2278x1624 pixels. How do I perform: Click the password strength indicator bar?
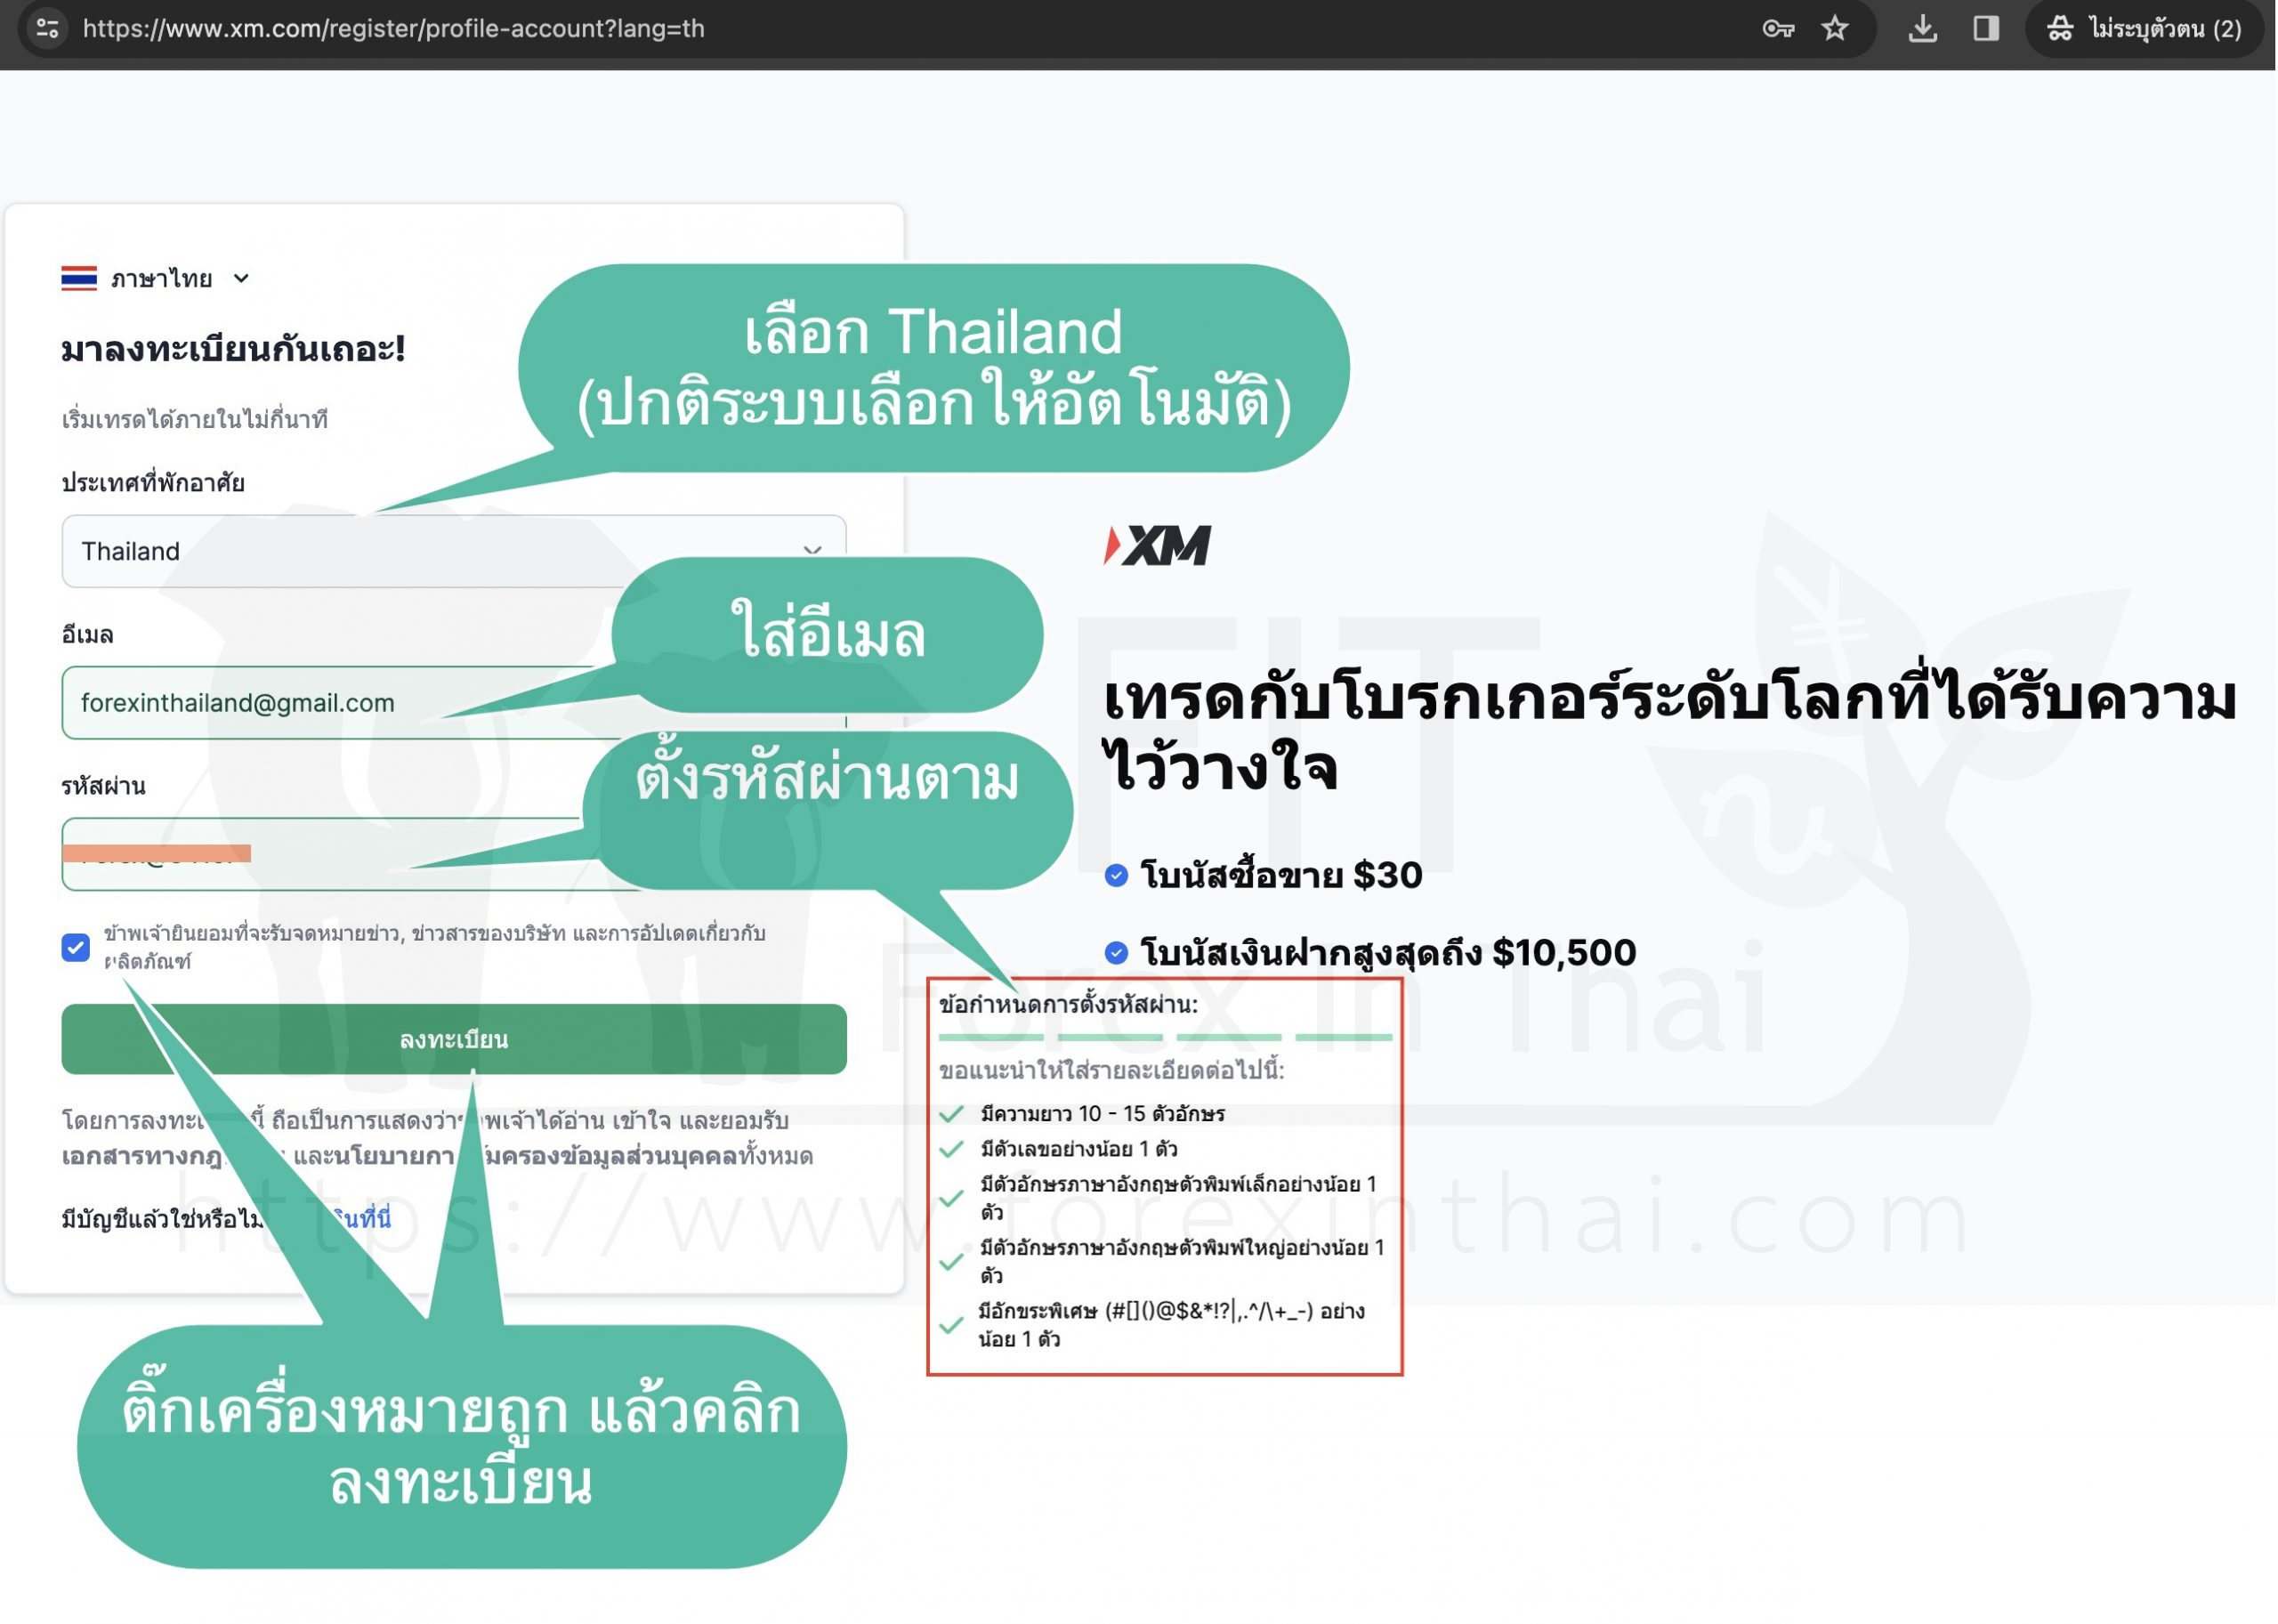pyautogui.click(x=1166, y=1037)
